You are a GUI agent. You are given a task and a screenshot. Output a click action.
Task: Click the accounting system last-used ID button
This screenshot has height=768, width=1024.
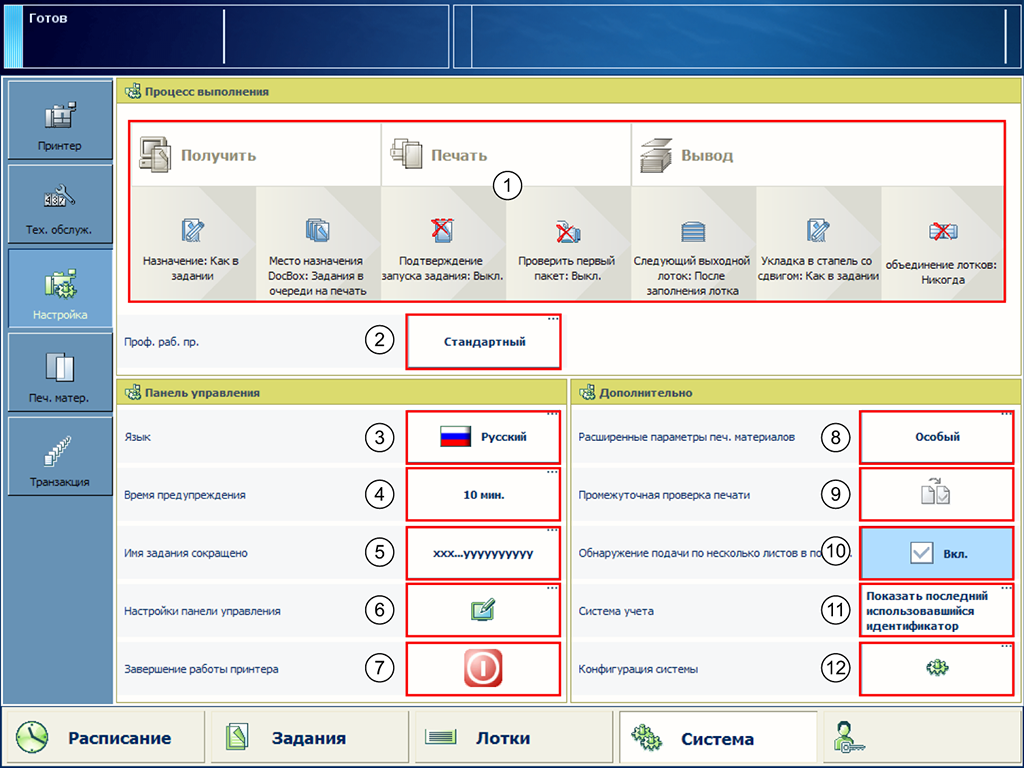[x=936, y=611]
